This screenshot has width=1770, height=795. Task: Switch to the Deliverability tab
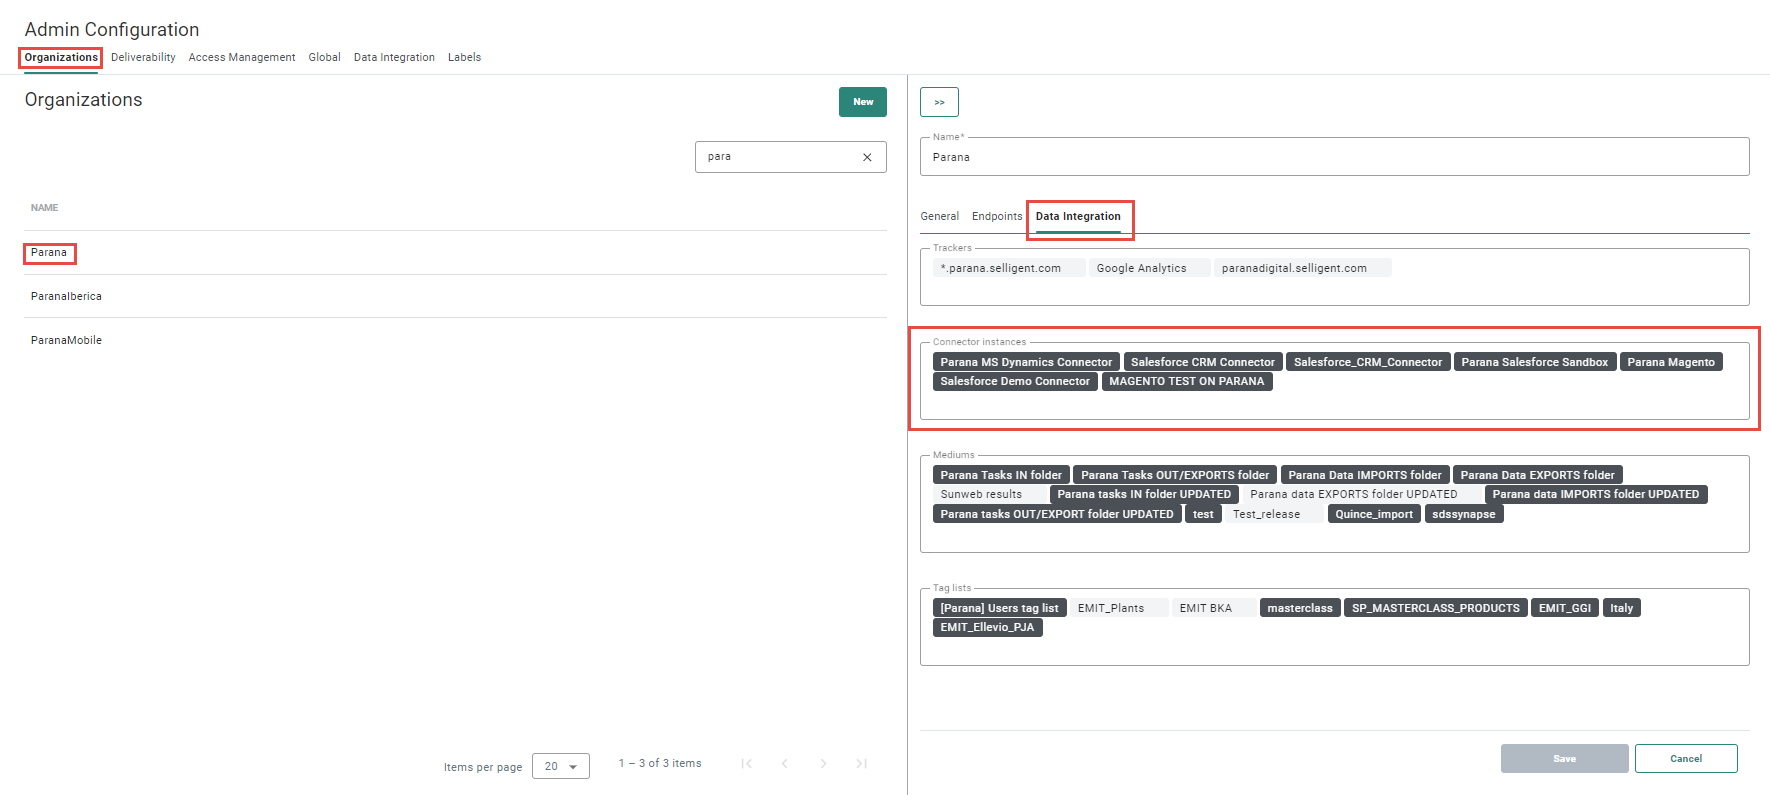(143, 57)
